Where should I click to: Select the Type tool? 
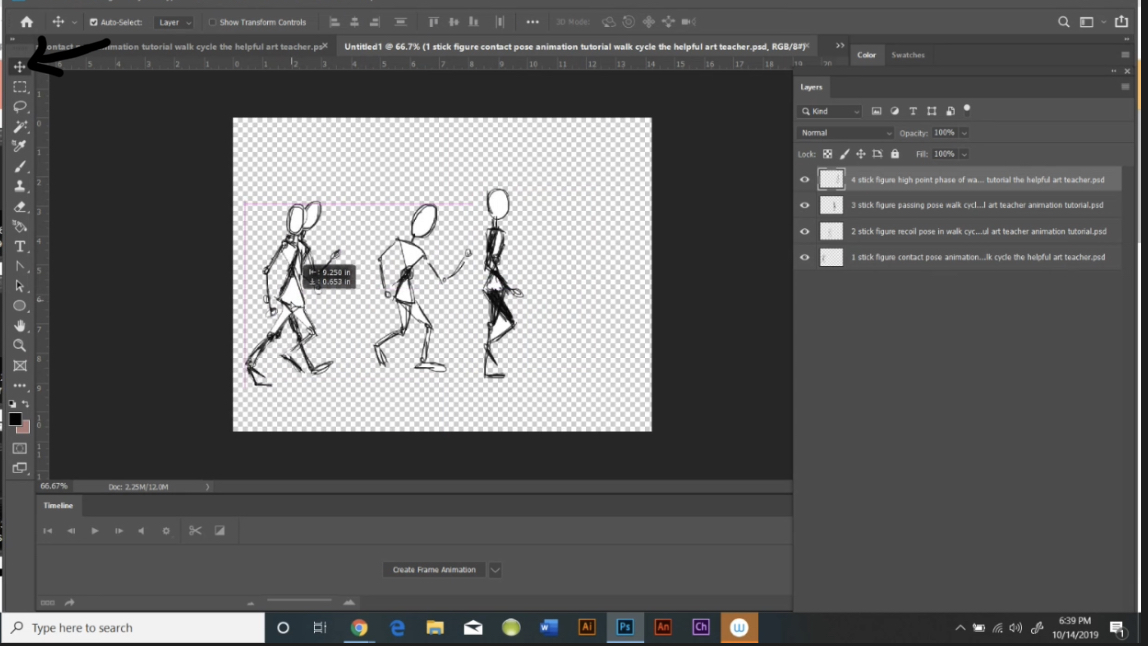click(20, 247)
